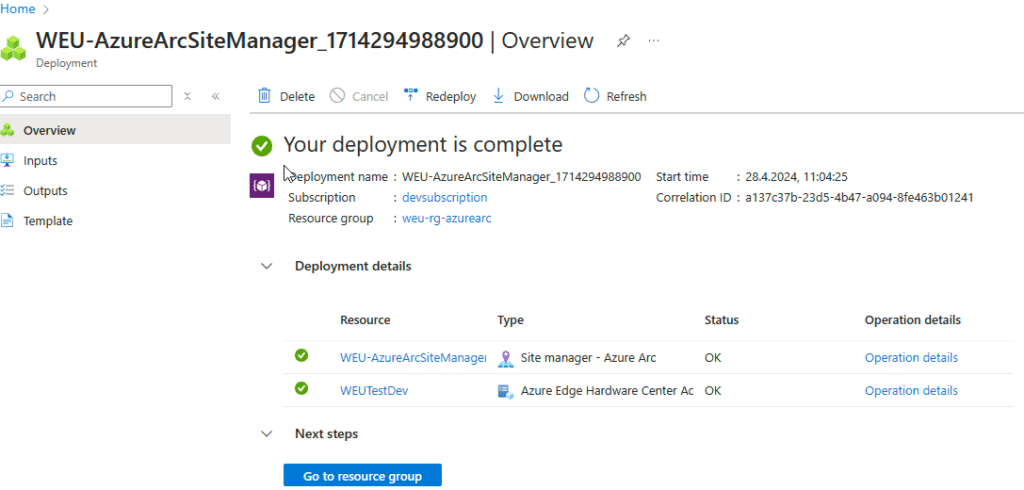
Task: Click the Outputs list icon
Action: coord(8,191)
